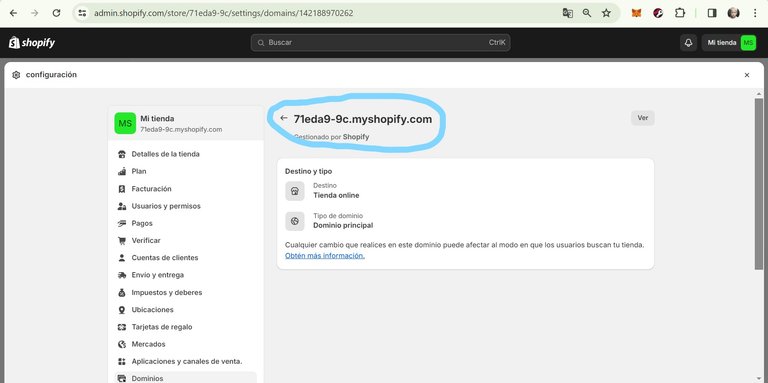Viewport: 768px width, 383px height.
Task: Click the zoom magnifier icon in address bar
Action: tap(587, 13)
